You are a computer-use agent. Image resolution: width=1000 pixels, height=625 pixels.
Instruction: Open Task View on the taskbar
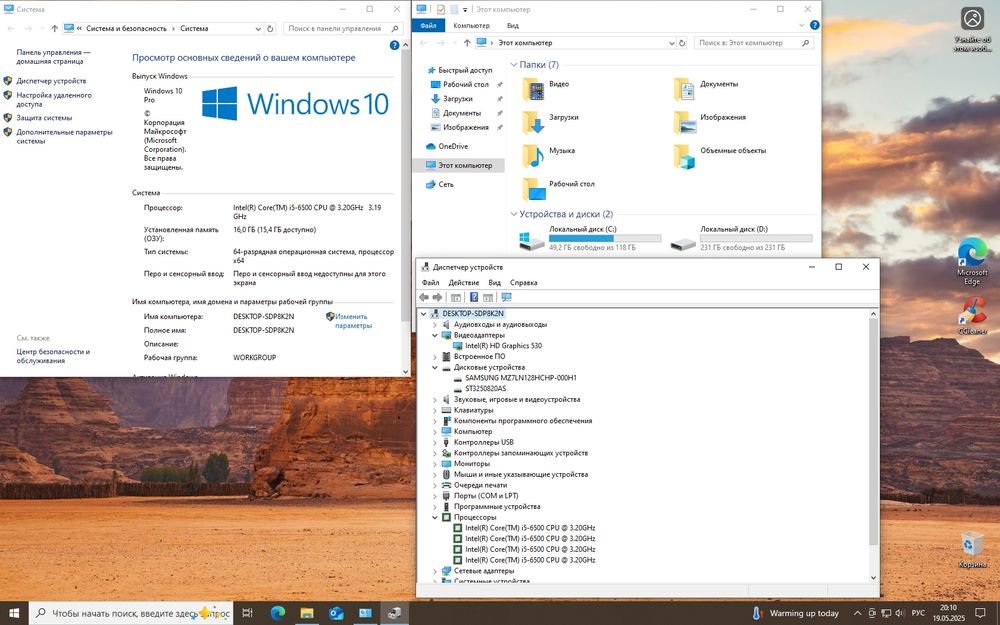247,613
